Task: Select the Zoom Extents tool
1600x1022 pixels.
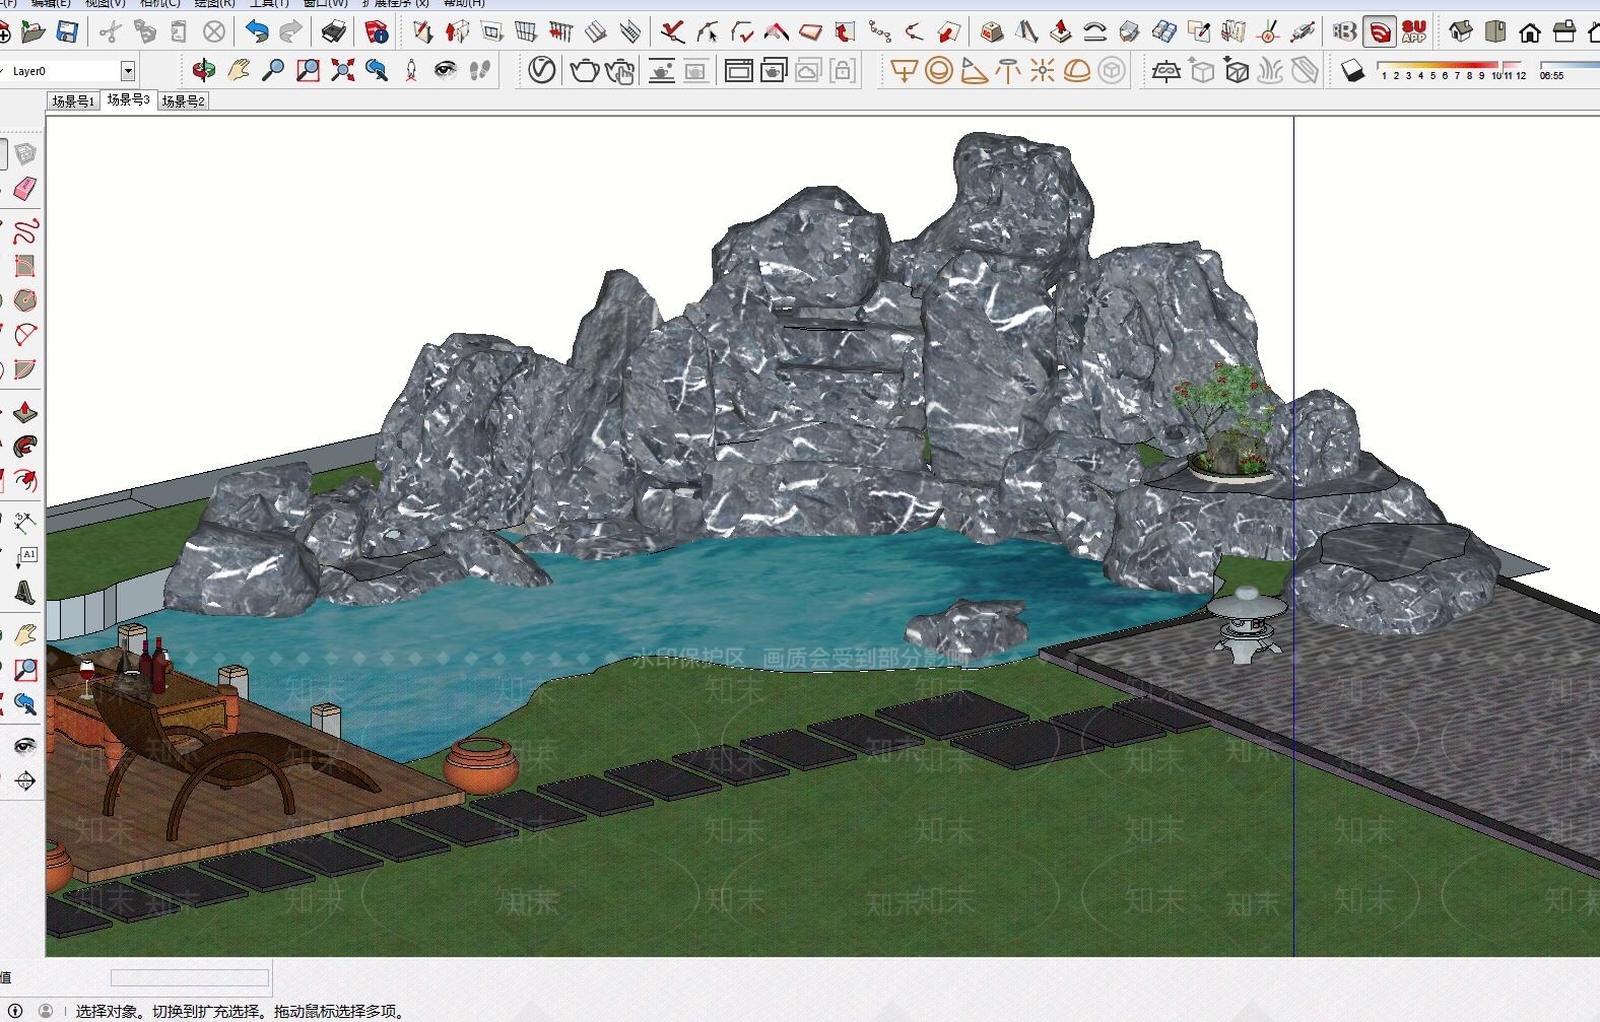Action: coord(343,70)
